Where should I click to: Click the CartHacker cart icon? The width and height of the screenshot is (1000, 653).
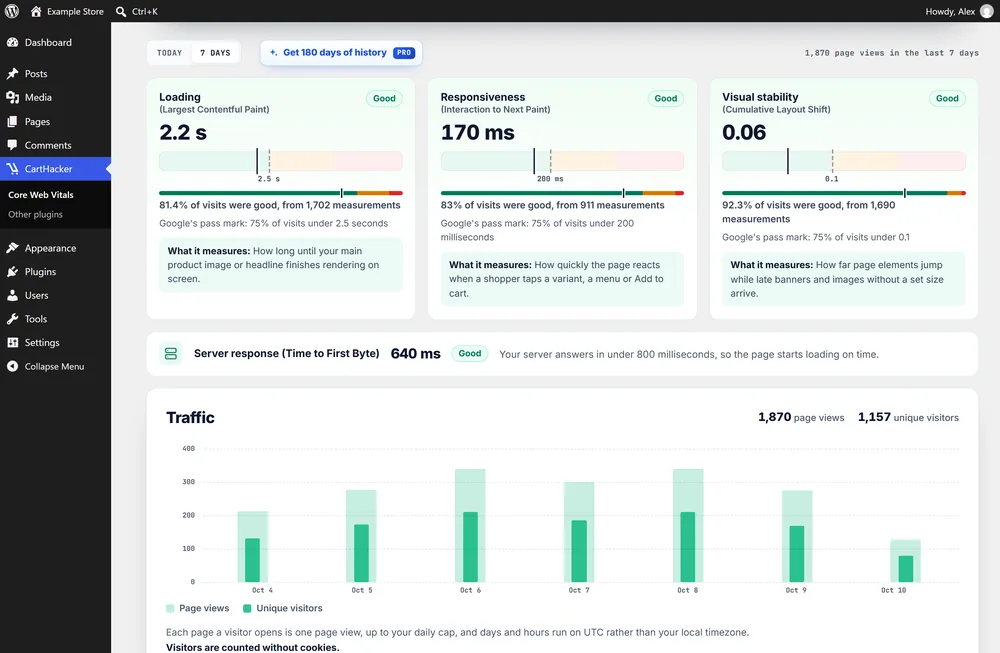[12, 168]
